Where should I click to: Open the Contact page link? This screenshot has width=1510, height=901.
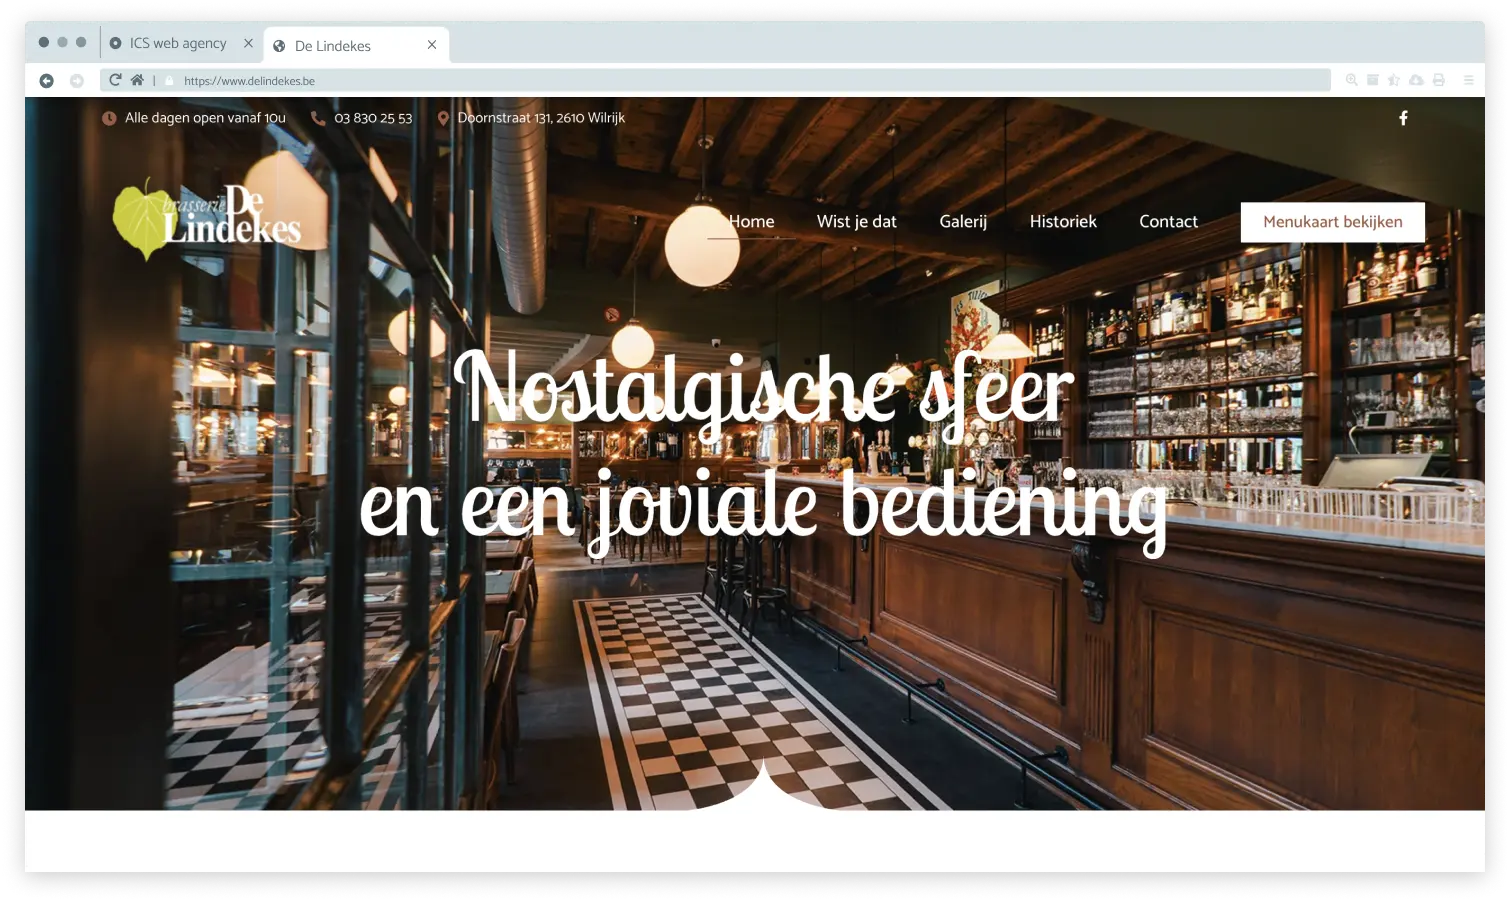click(1168, 221)
